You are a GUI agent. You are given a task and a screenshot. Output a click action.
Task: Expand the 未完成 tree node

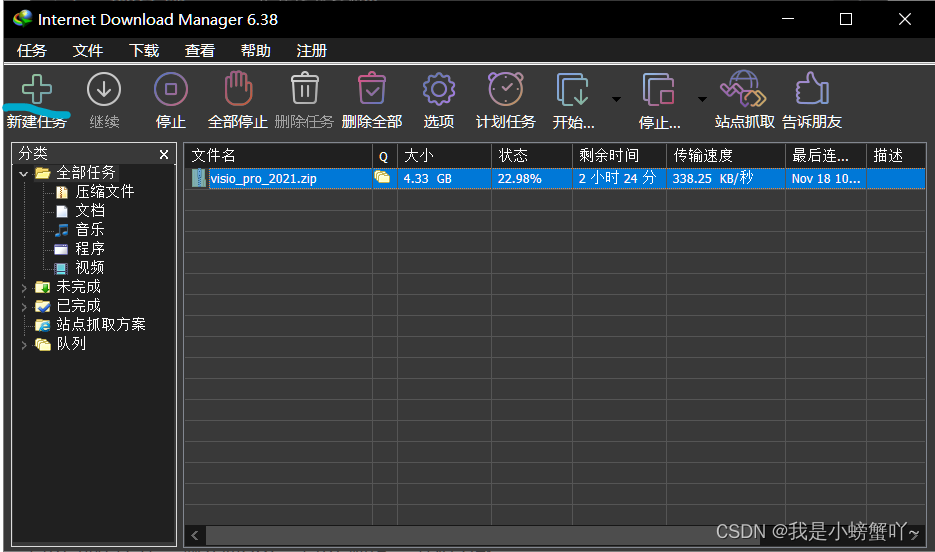point(24,288)
